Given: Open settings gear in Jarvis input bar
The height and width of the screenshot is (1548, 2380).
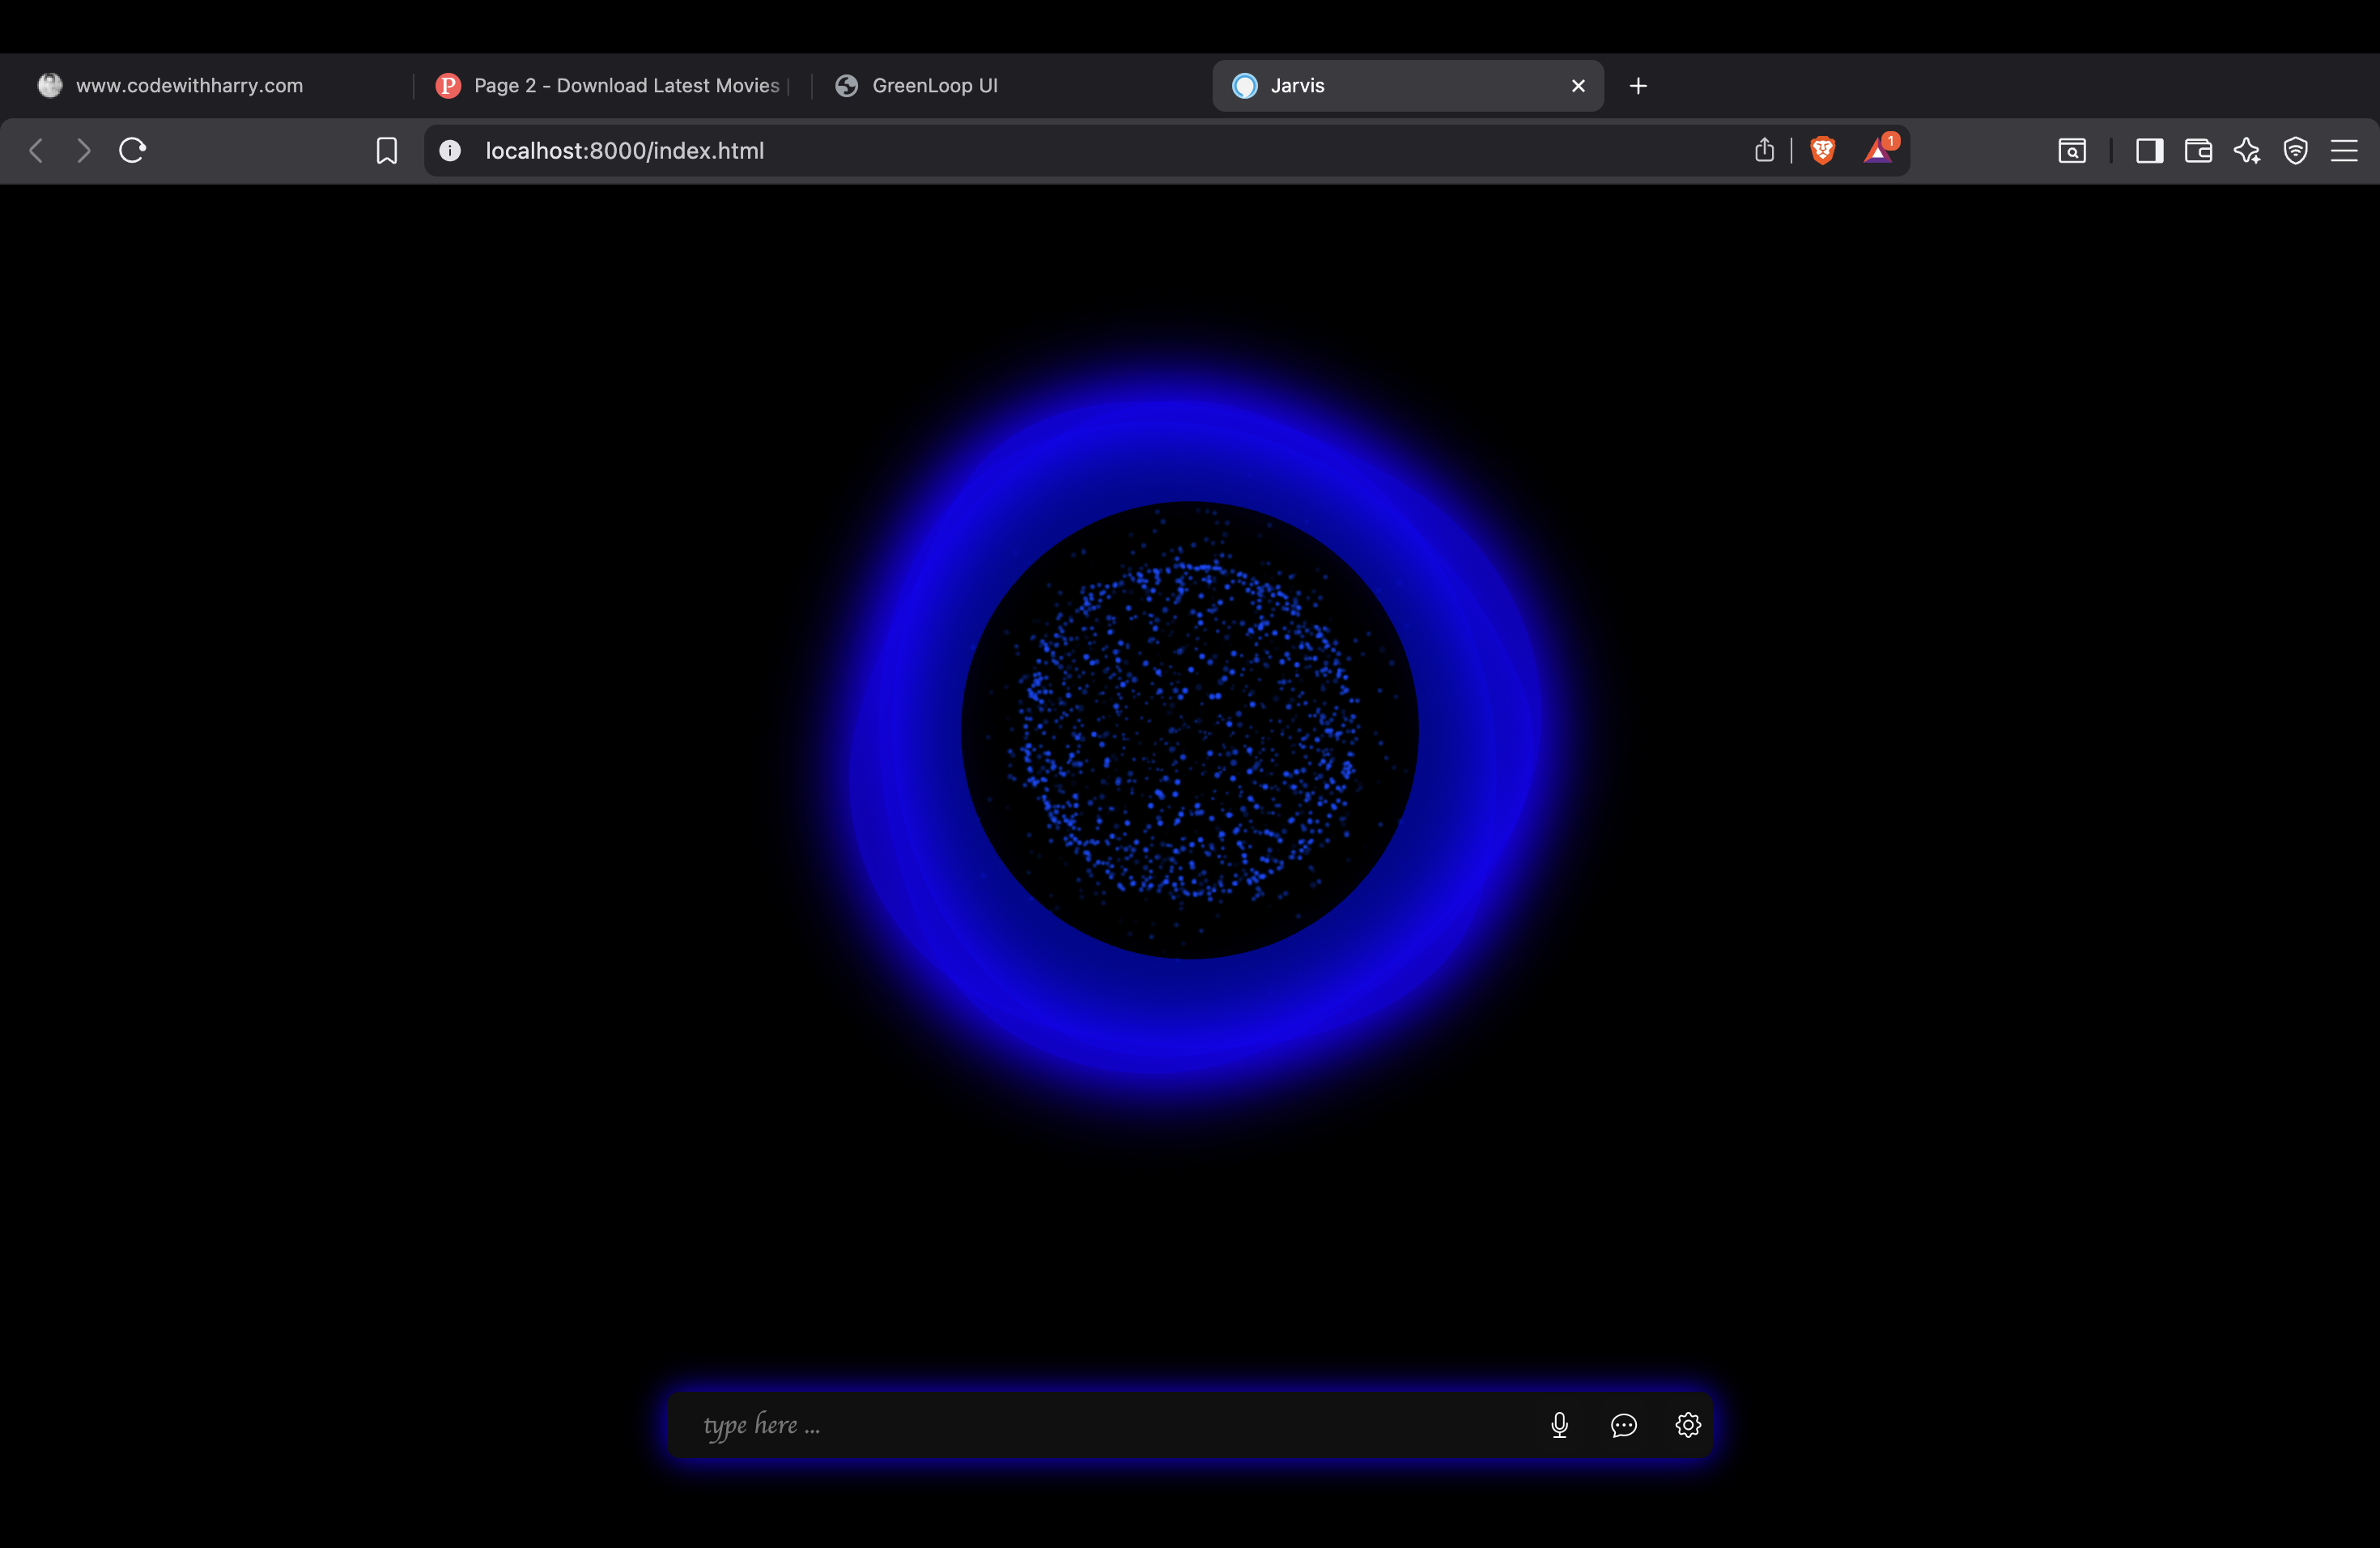Looking at the screenshot, I should point(1688,1425).
